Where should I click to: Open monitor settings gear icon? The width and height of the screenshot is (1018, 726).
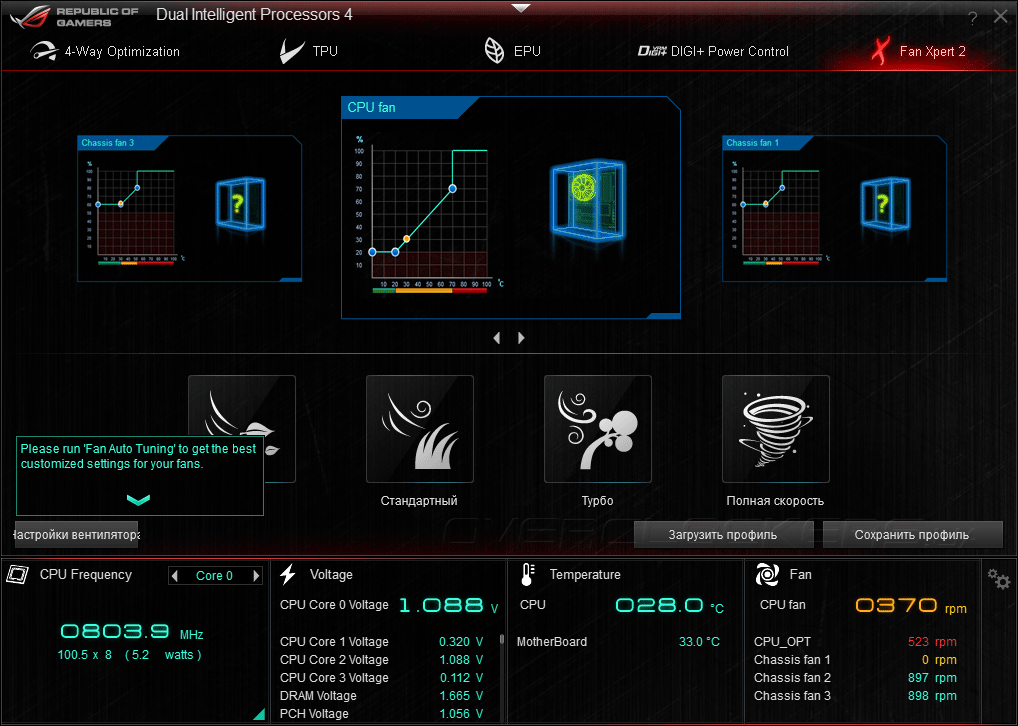(x=999, y=578)
